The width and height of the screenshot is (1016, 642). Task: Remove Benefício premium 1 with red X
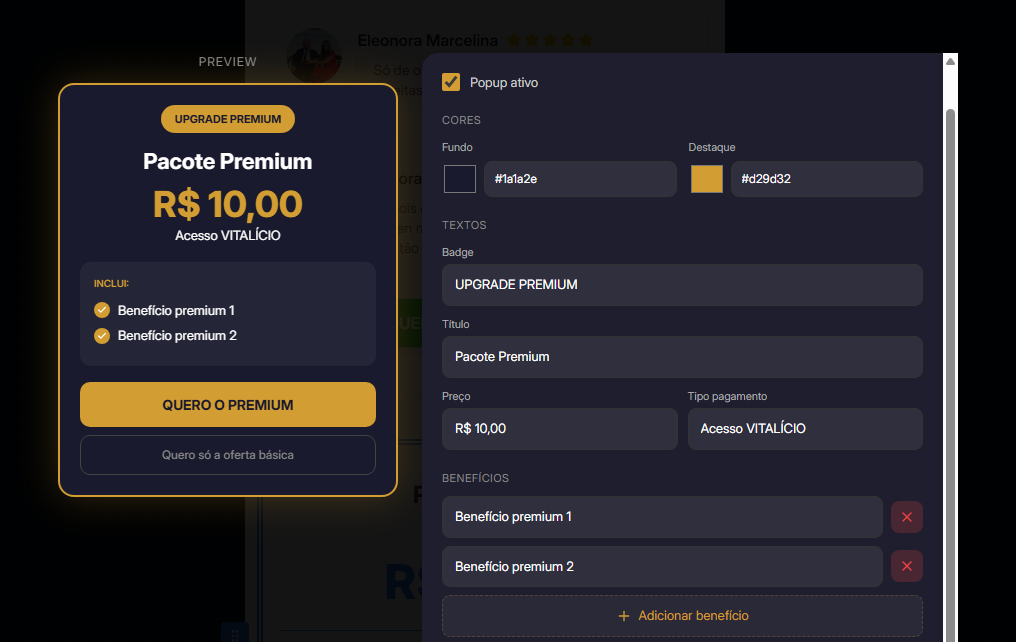[x=906, y=517]
